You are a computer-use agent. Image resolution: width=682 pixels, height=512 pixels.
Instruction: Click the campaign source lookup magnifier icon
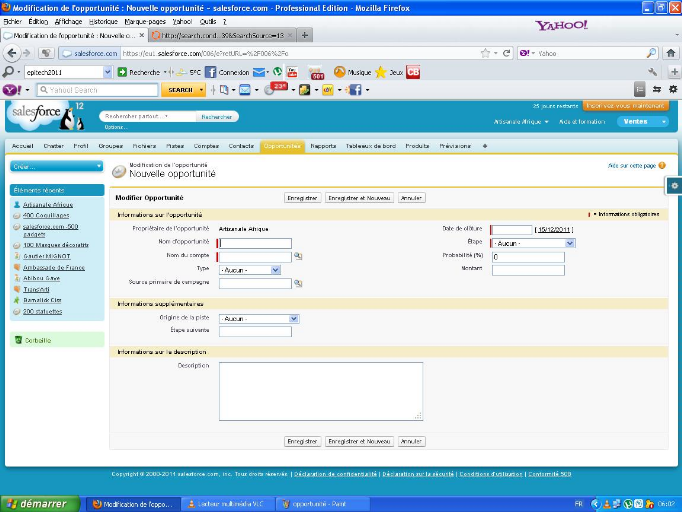(x=298, y=283)
